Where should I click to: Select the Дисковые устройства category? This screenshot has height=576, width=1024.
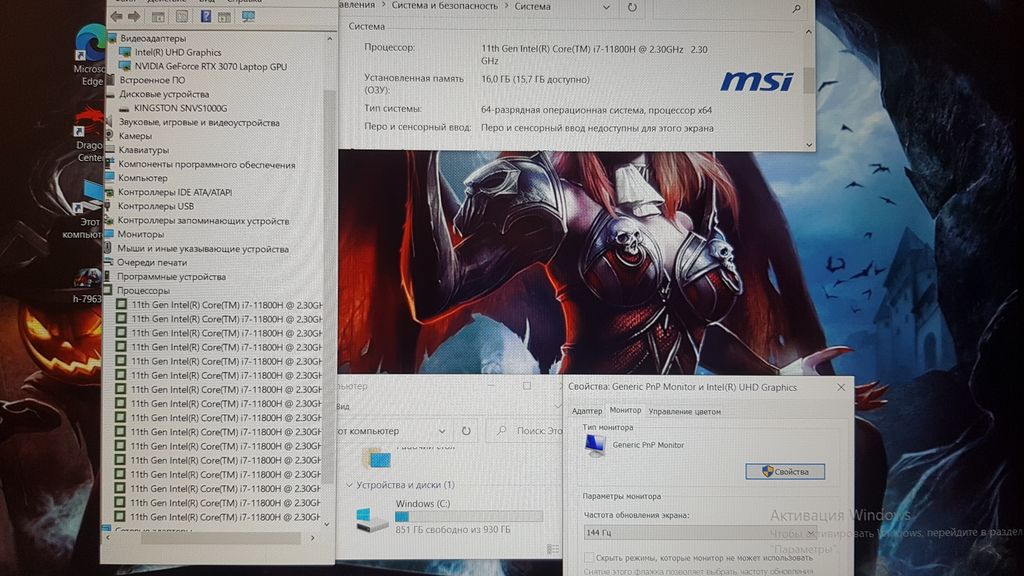click(164, 94)
